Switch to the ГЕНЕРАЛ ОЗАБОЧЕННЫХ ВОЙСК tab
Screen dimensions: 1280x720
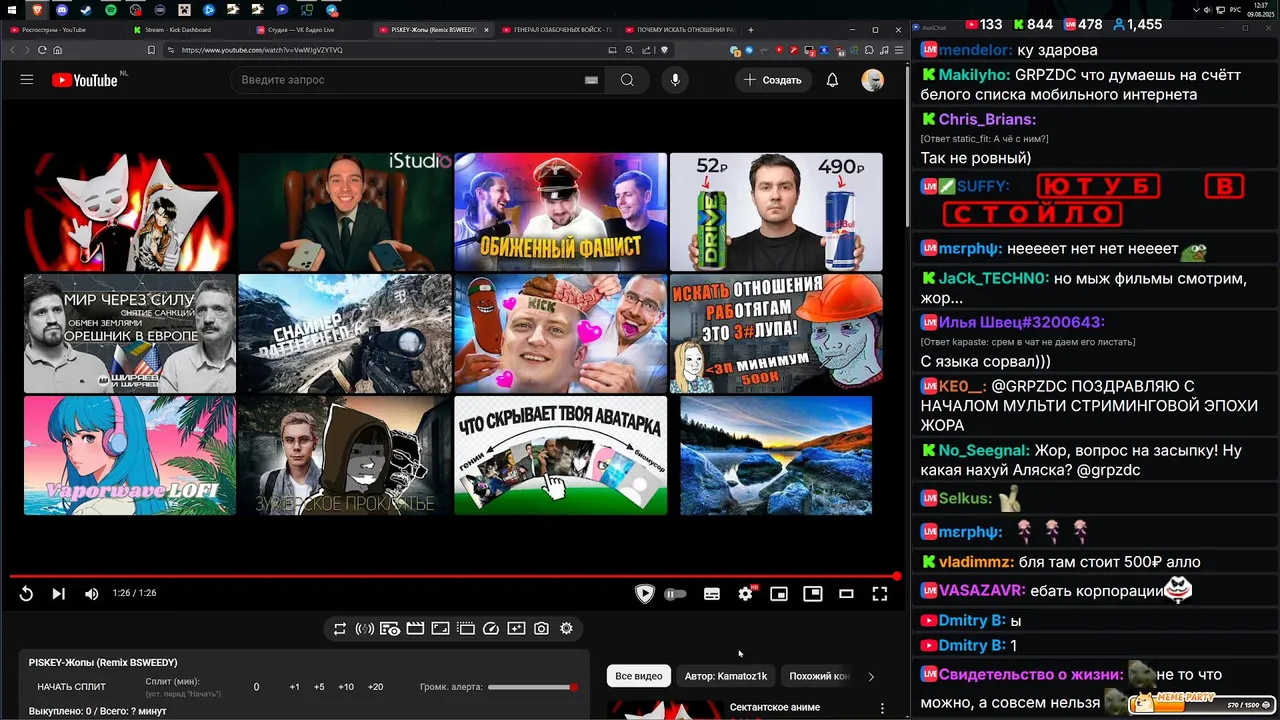pyautogui.click(x=555, y=30)
